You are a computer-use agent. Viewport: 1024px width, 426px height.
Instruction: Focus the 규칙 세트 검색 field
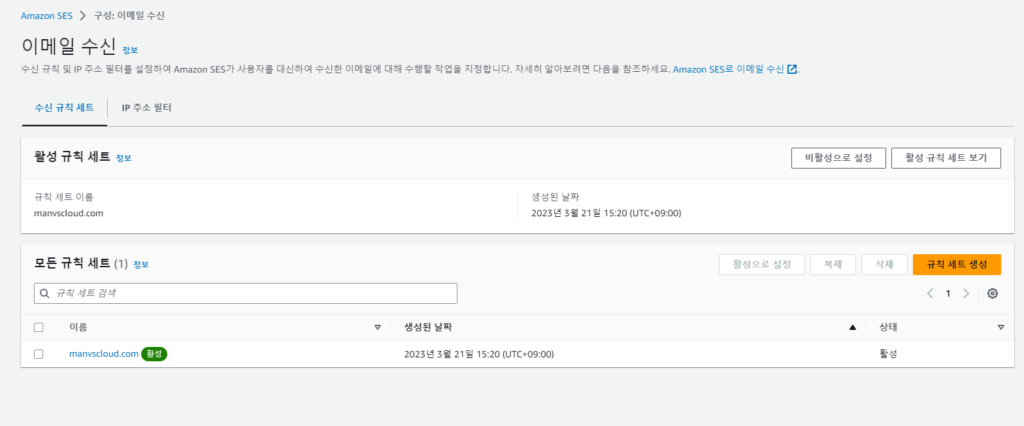click(x=250, y=293)
